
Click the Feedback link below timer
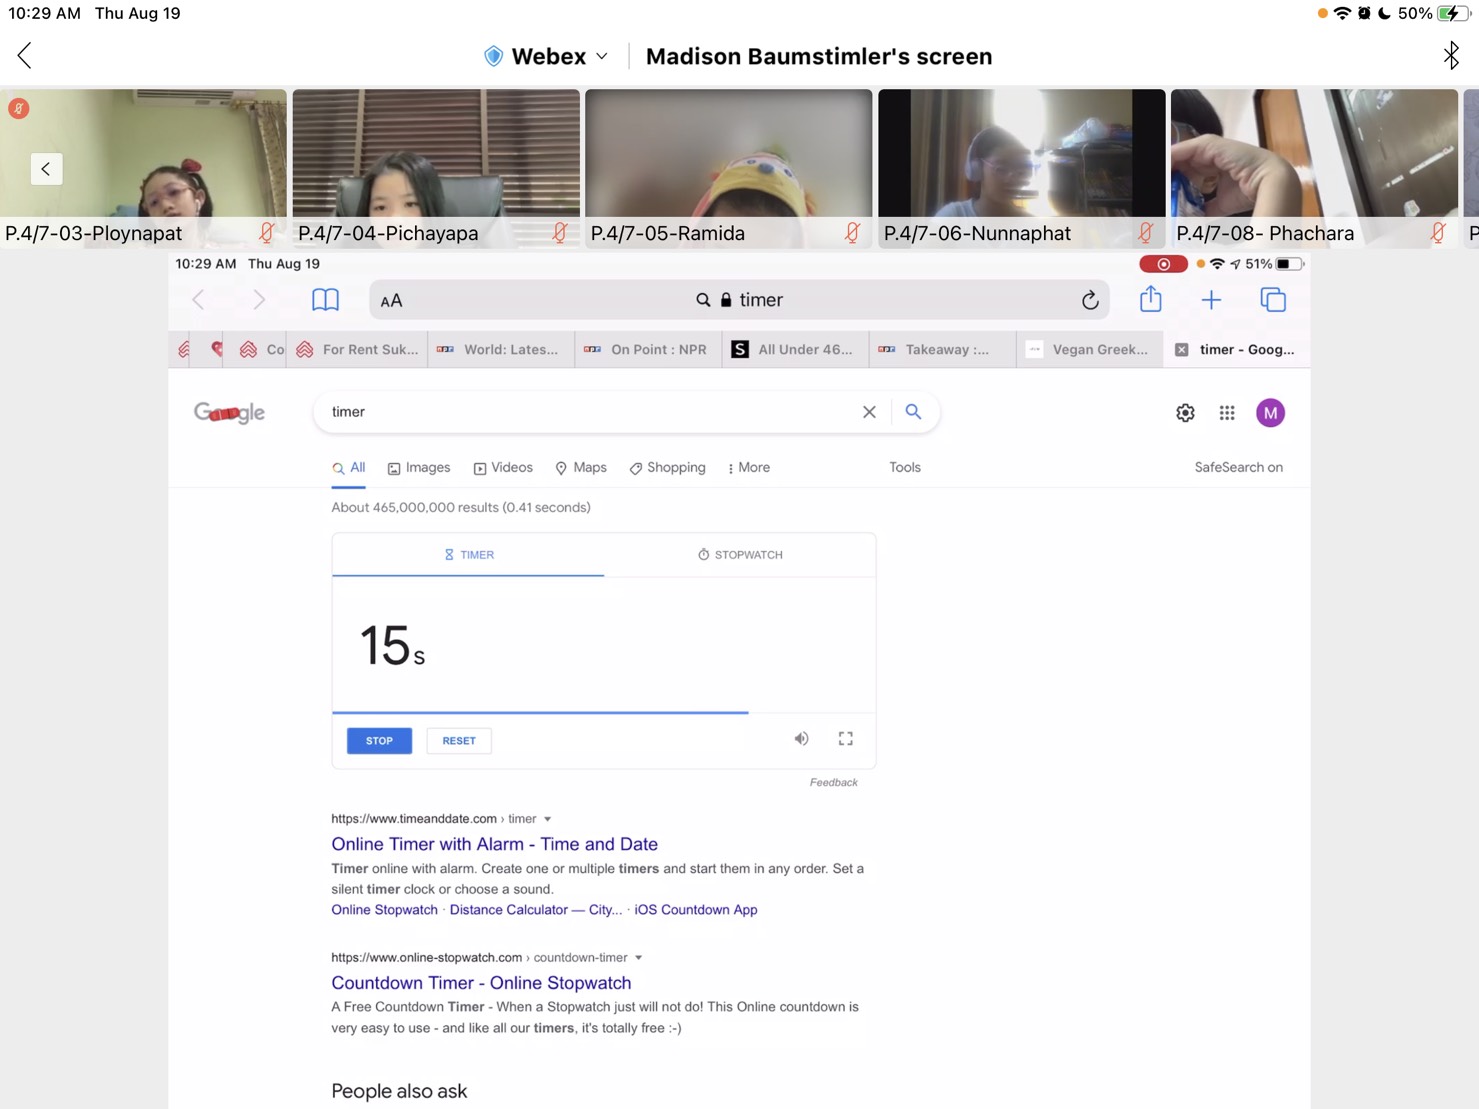tap(833, 782)
